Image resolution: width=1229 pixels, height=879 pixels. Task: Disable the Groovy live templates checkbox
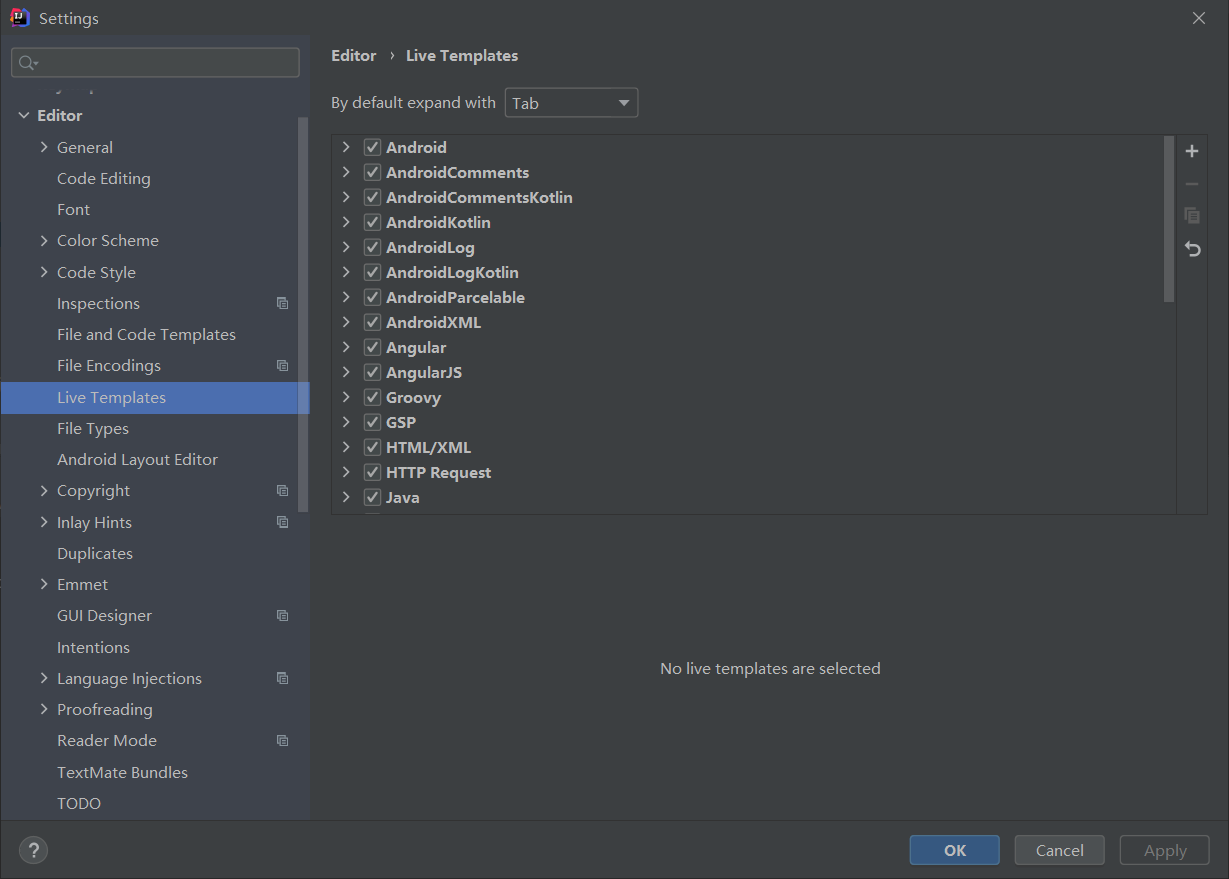click(x=373, y=398)
